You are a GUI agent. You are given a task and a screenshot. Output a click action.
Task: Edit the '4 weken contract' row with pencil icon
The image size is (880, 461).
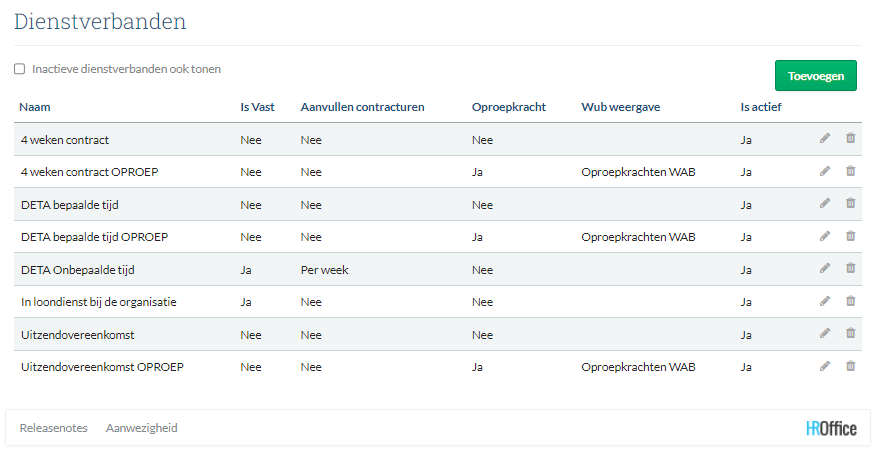tap(825, 139)
